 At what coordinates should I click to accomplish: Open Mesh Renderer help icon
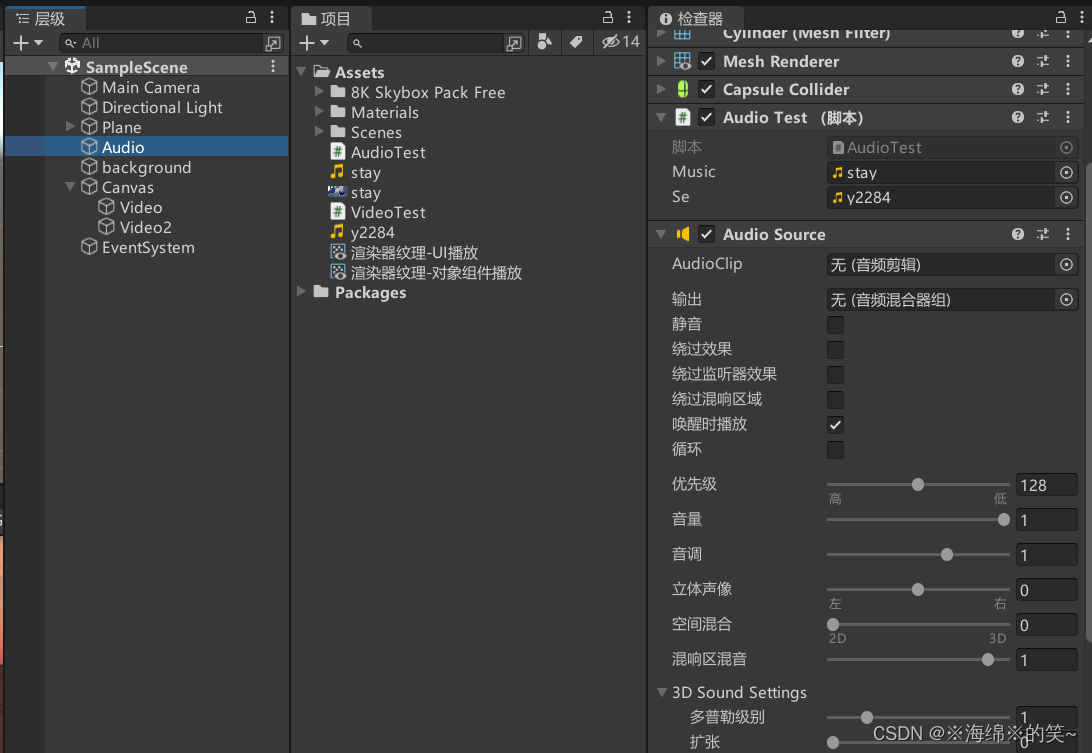tap(1017, 61)
